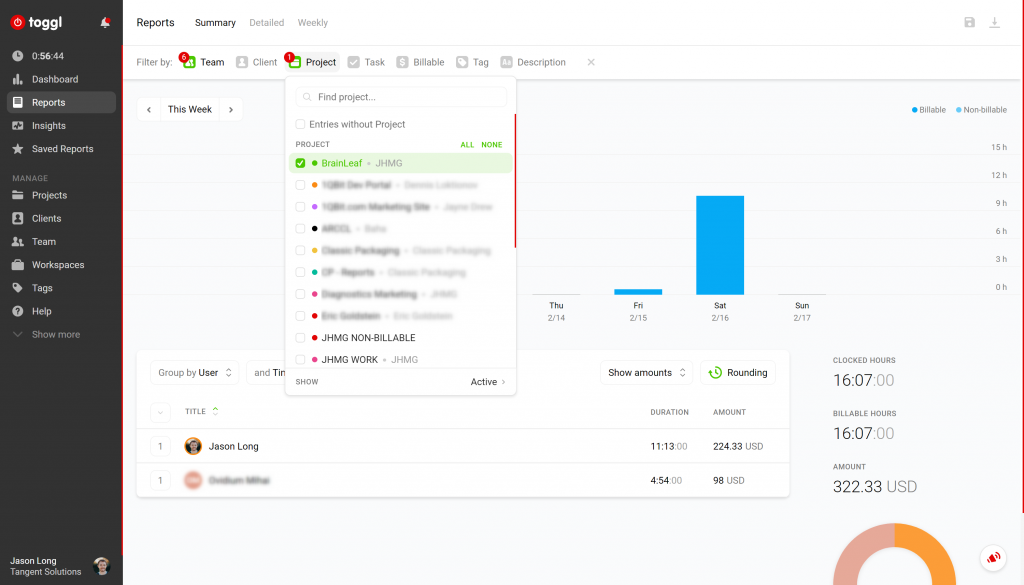1024x585 pixels.
Task: Expand all rows with header chevron
Action: pyautogui.click(x=160, y=412)
